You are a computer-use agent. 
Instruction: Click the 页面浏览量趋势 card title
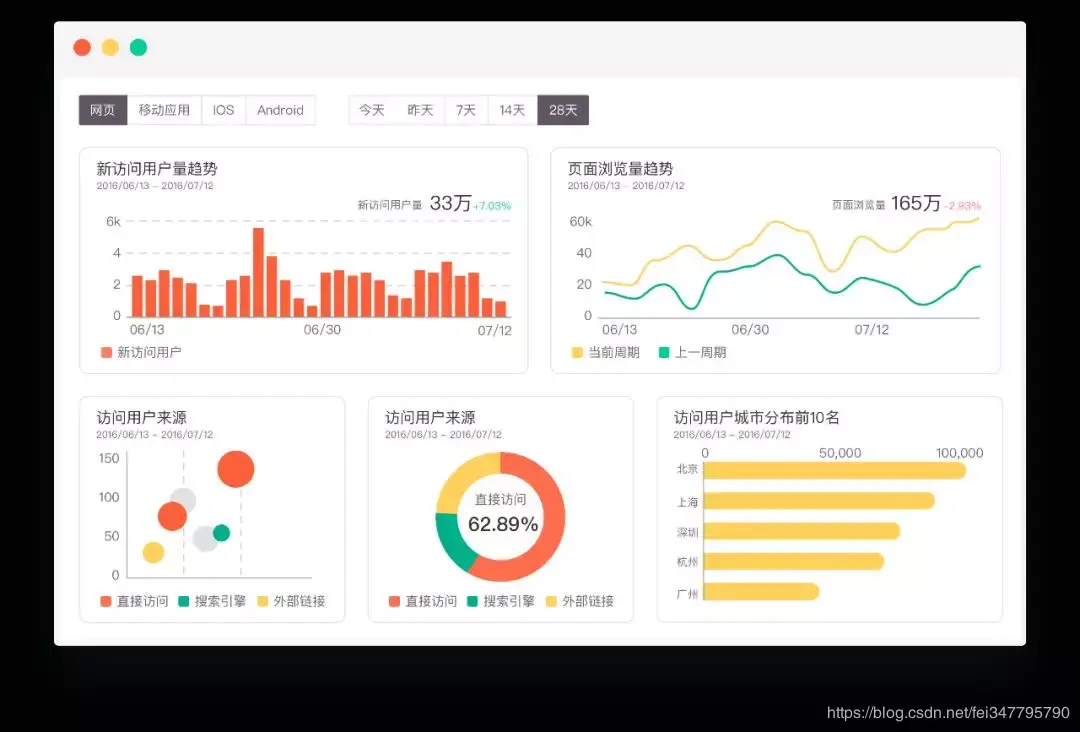[x=621, y=169]
